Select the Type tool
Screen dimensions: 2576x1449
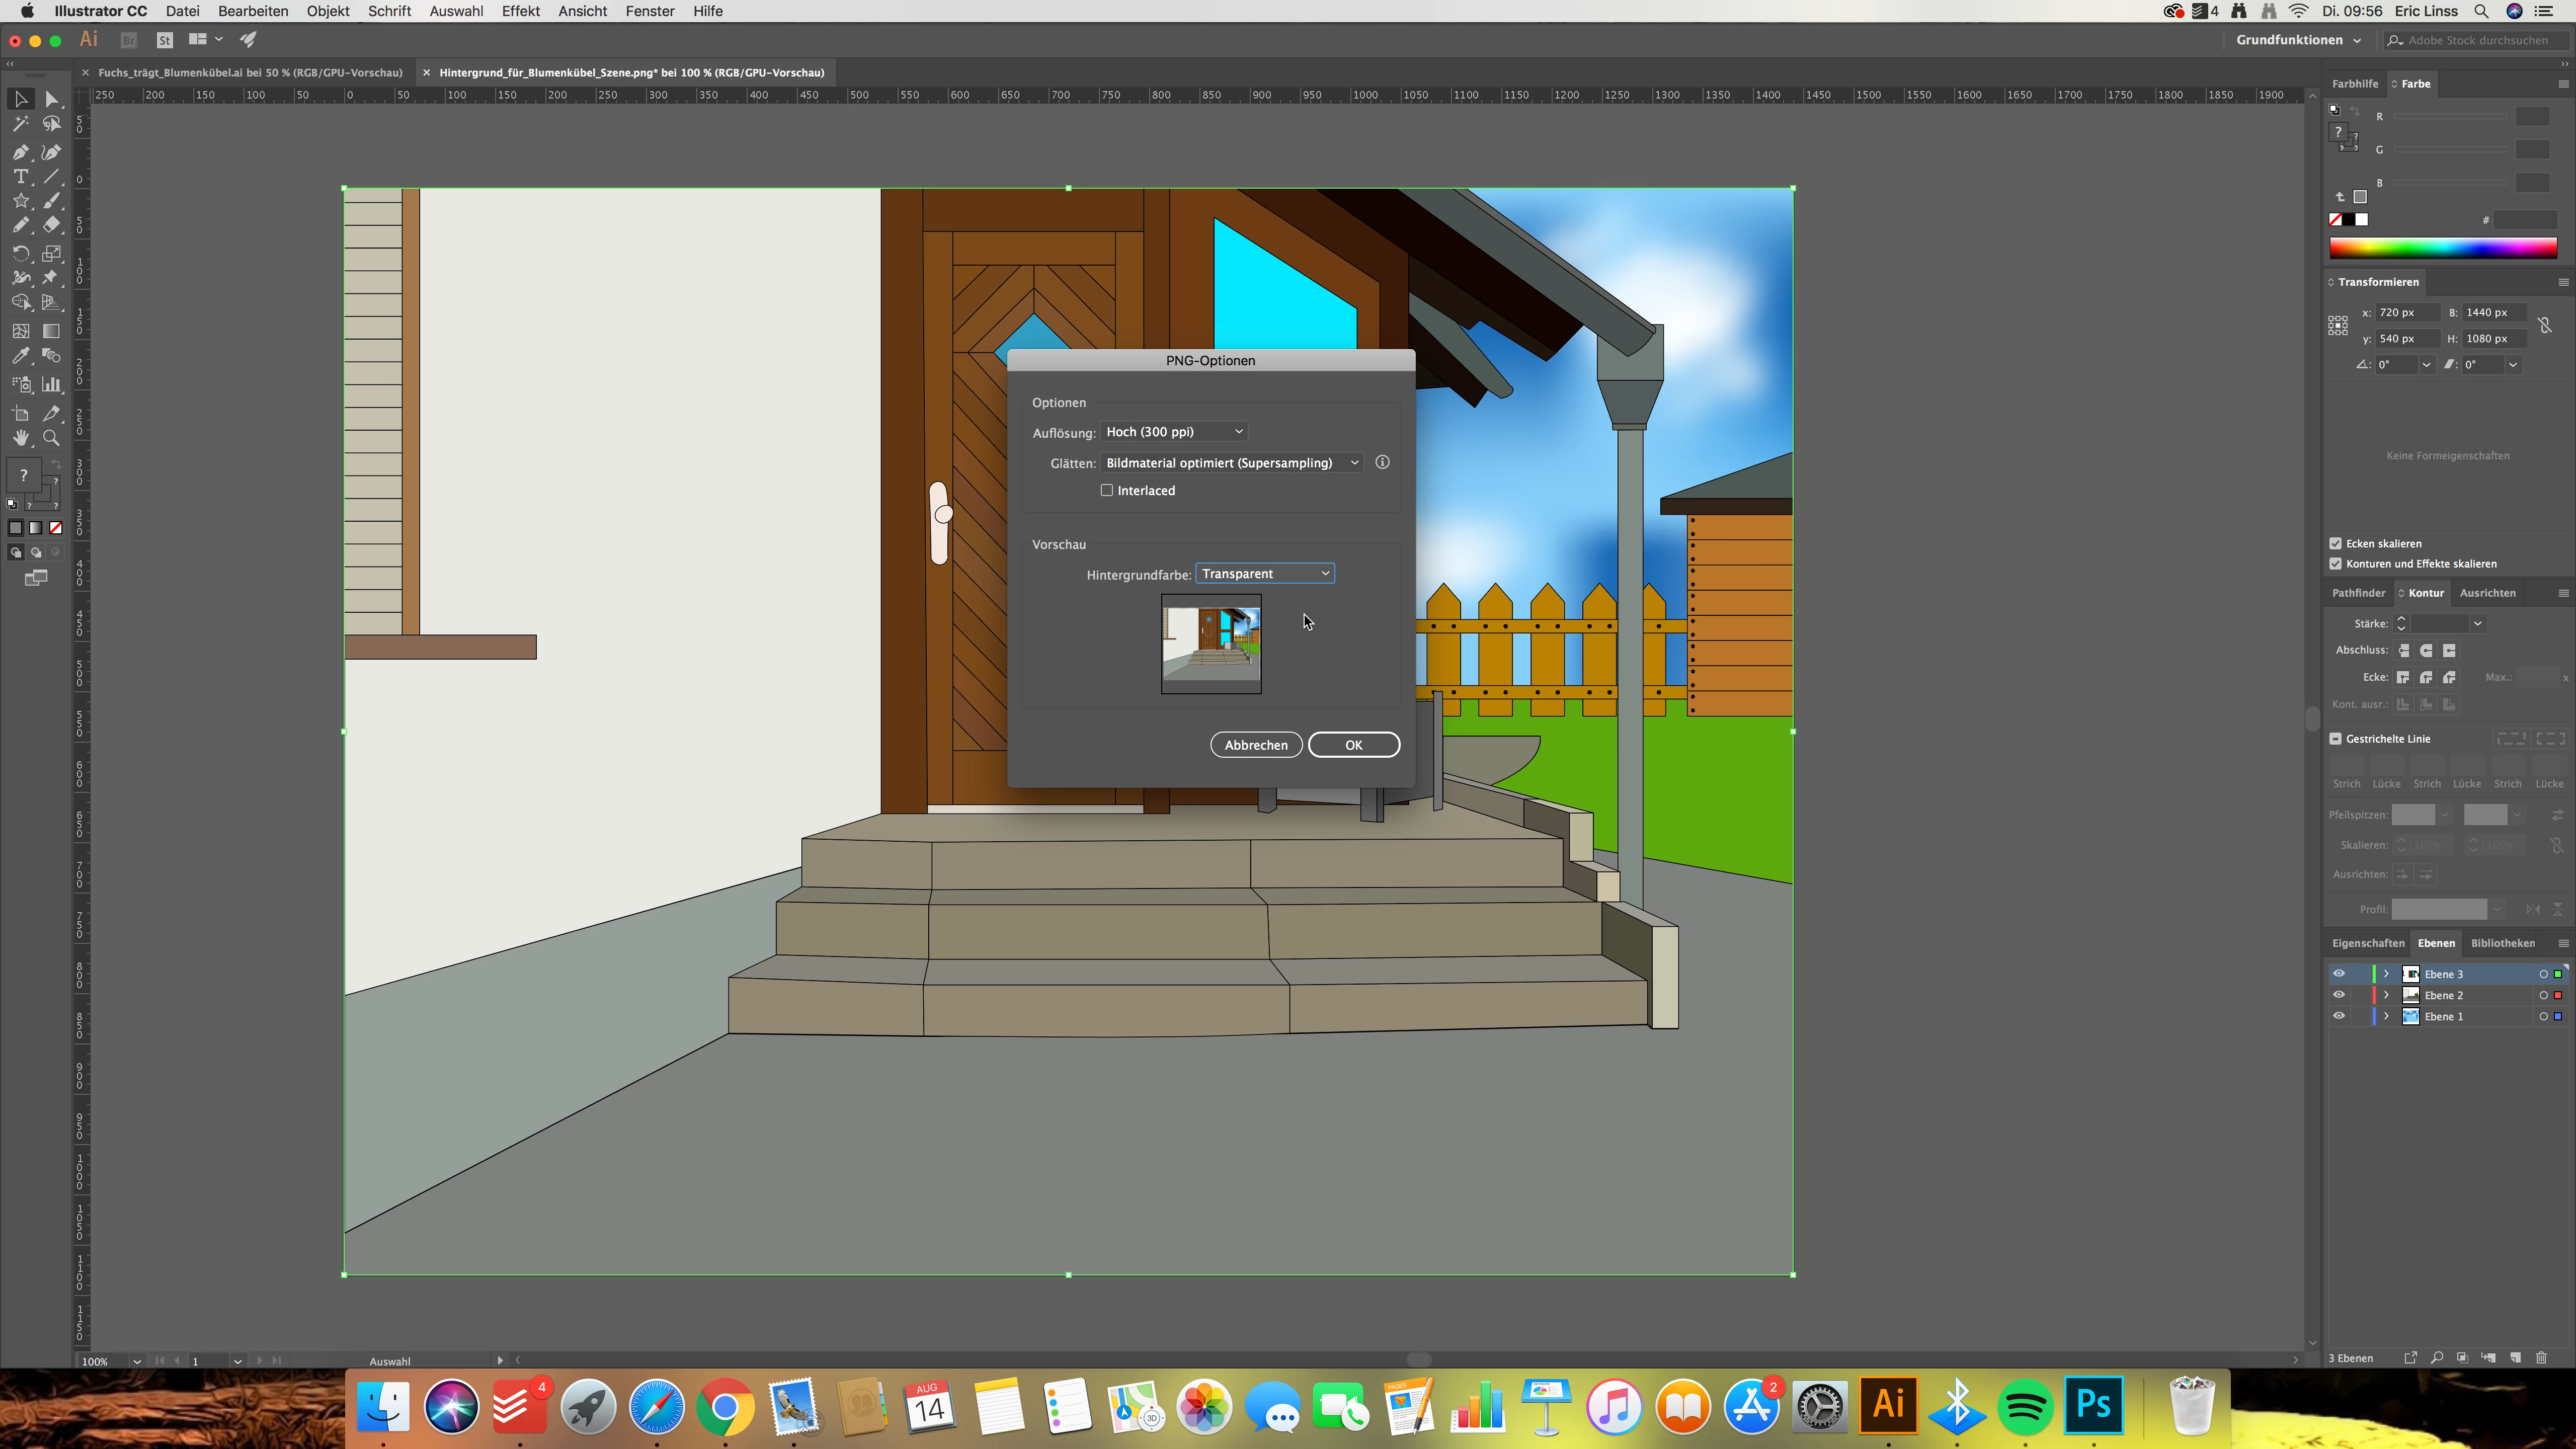(20, 176)
